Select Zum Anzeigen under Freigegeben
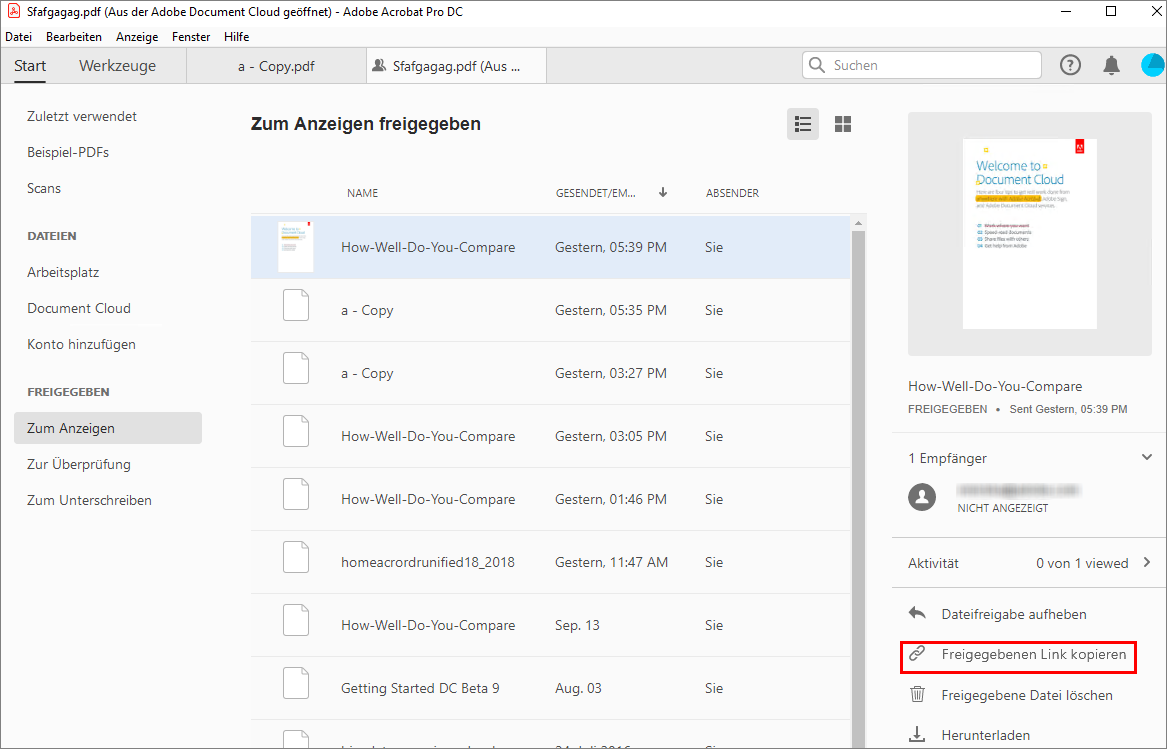The height and width of the screenshot is (749, 1167). coord(108,428)
